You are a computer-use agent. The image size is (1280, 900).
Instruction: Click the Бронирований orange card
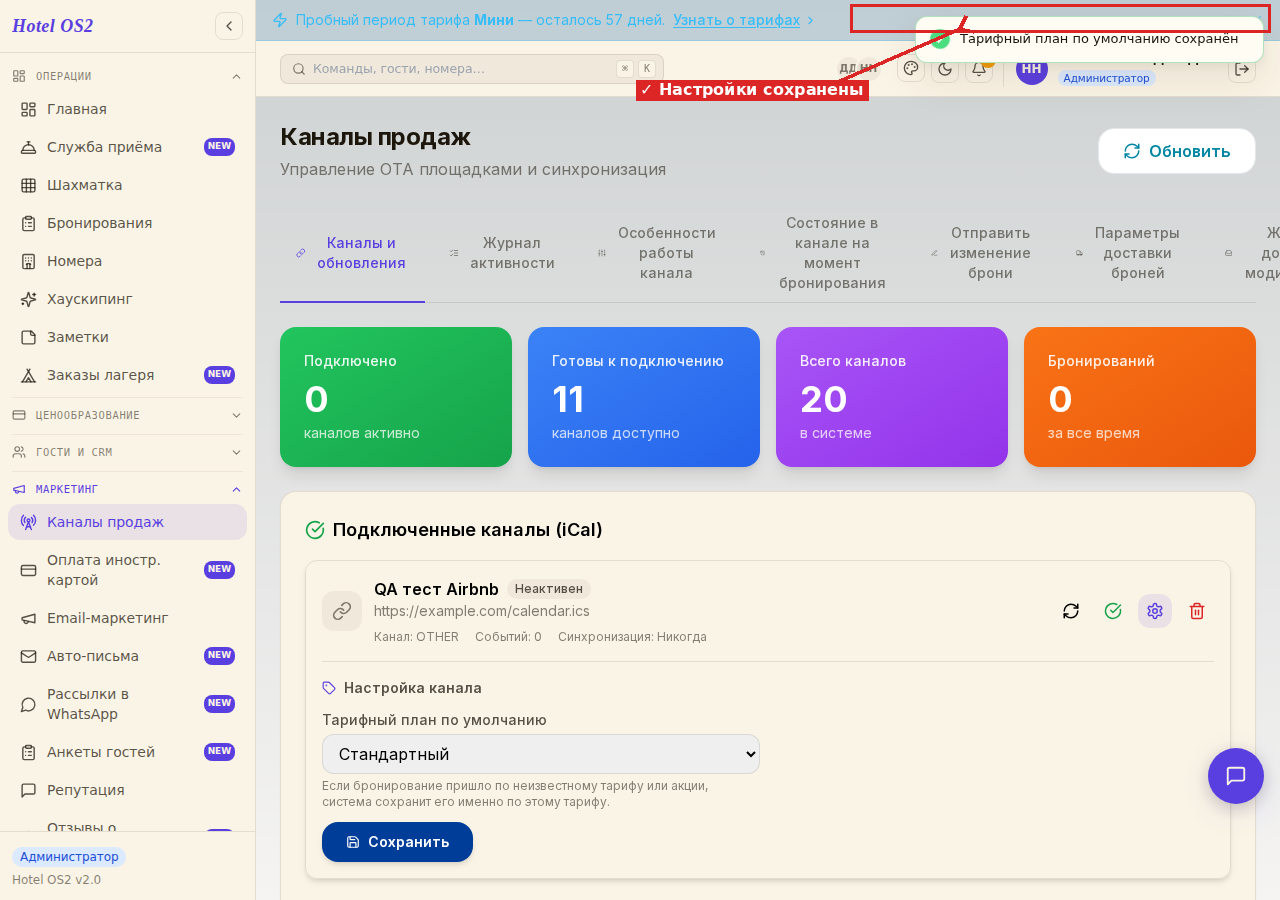click(x=1140, y=397)
